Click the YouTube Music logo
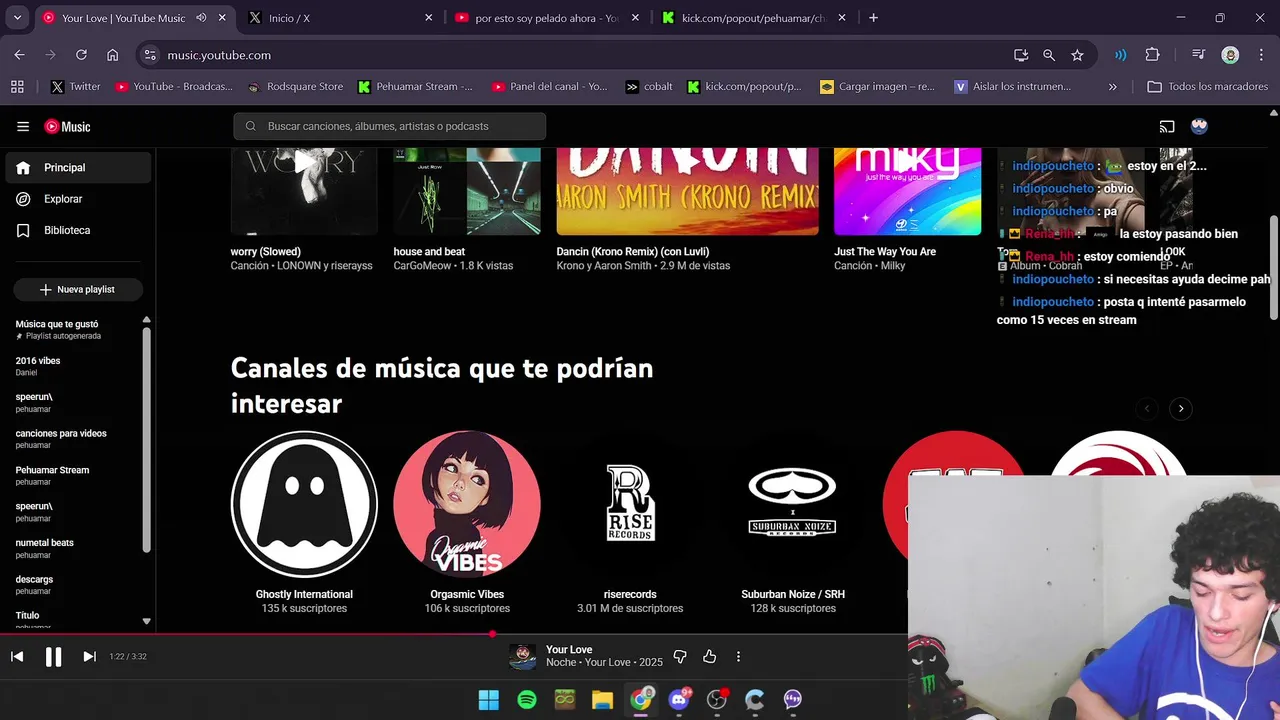The height and width of the screenshot is (720, 1280). [x=67, y=126]
